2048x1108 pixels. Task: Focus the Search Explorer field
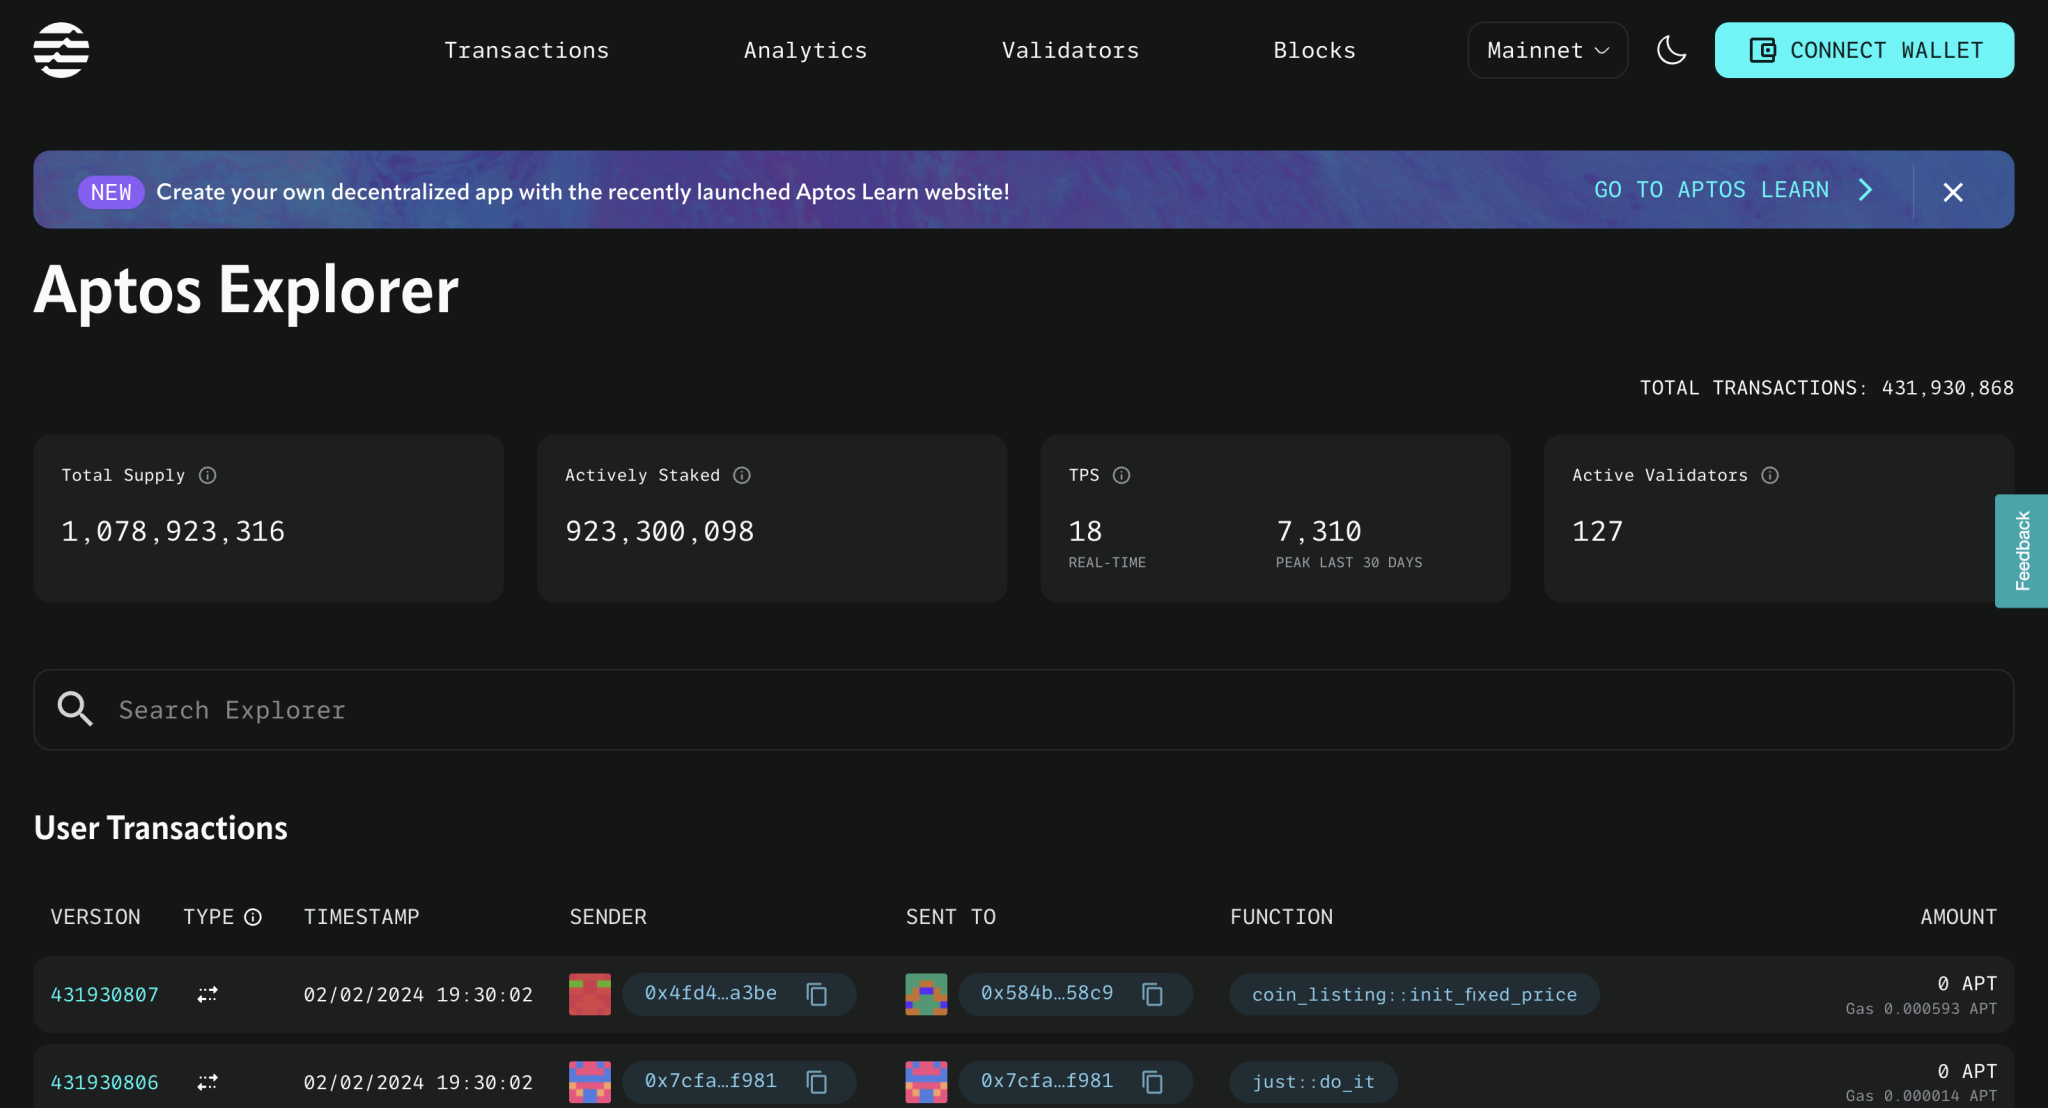point(1022,710)
